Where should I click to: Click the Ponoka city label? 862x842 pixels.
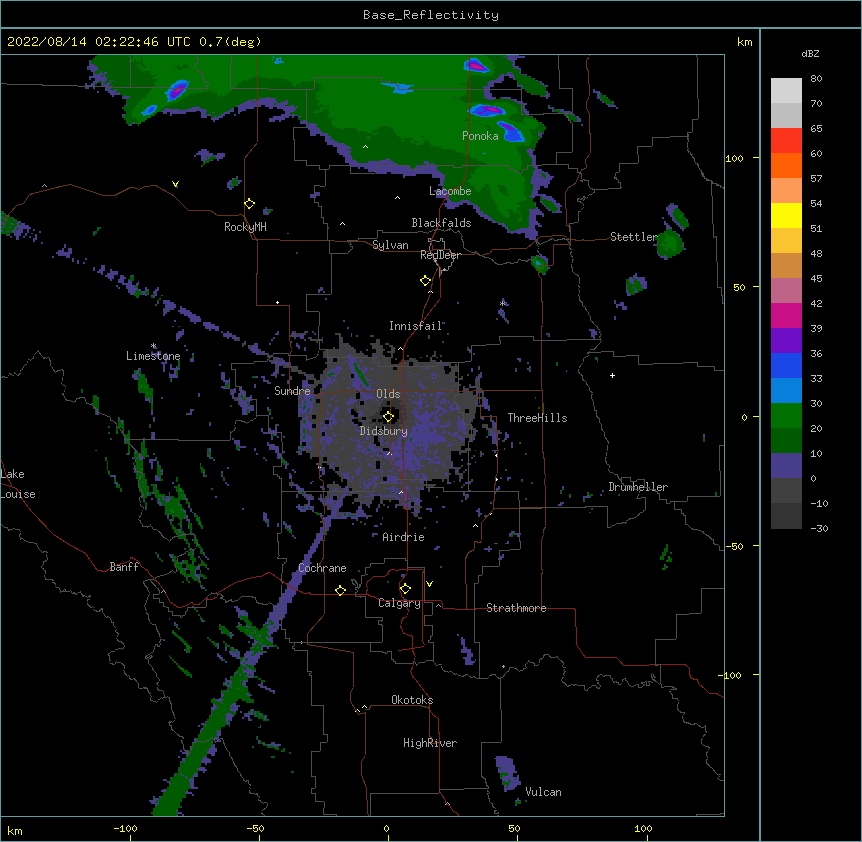click(x=480, y=136)
